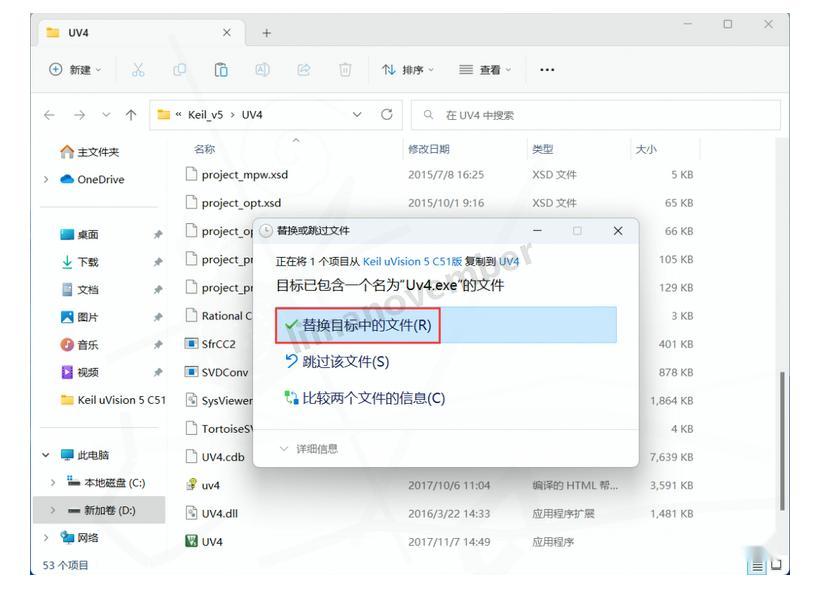Open recent locations chevron beside forward
The image size is (820, 589).
point(106,115)
